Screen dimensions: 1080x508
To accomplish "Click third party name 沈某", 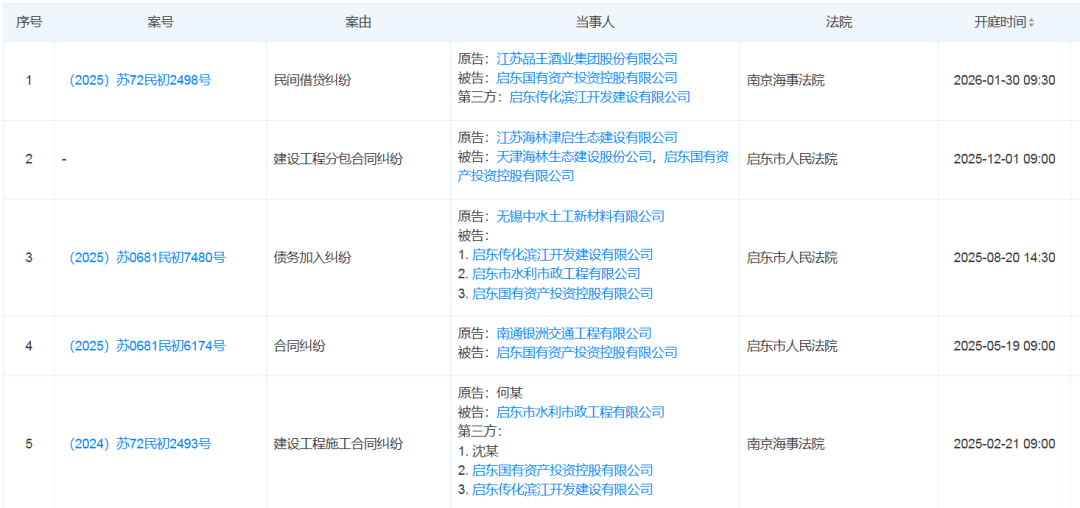I will pyautogui.click(x=485, y=451).
